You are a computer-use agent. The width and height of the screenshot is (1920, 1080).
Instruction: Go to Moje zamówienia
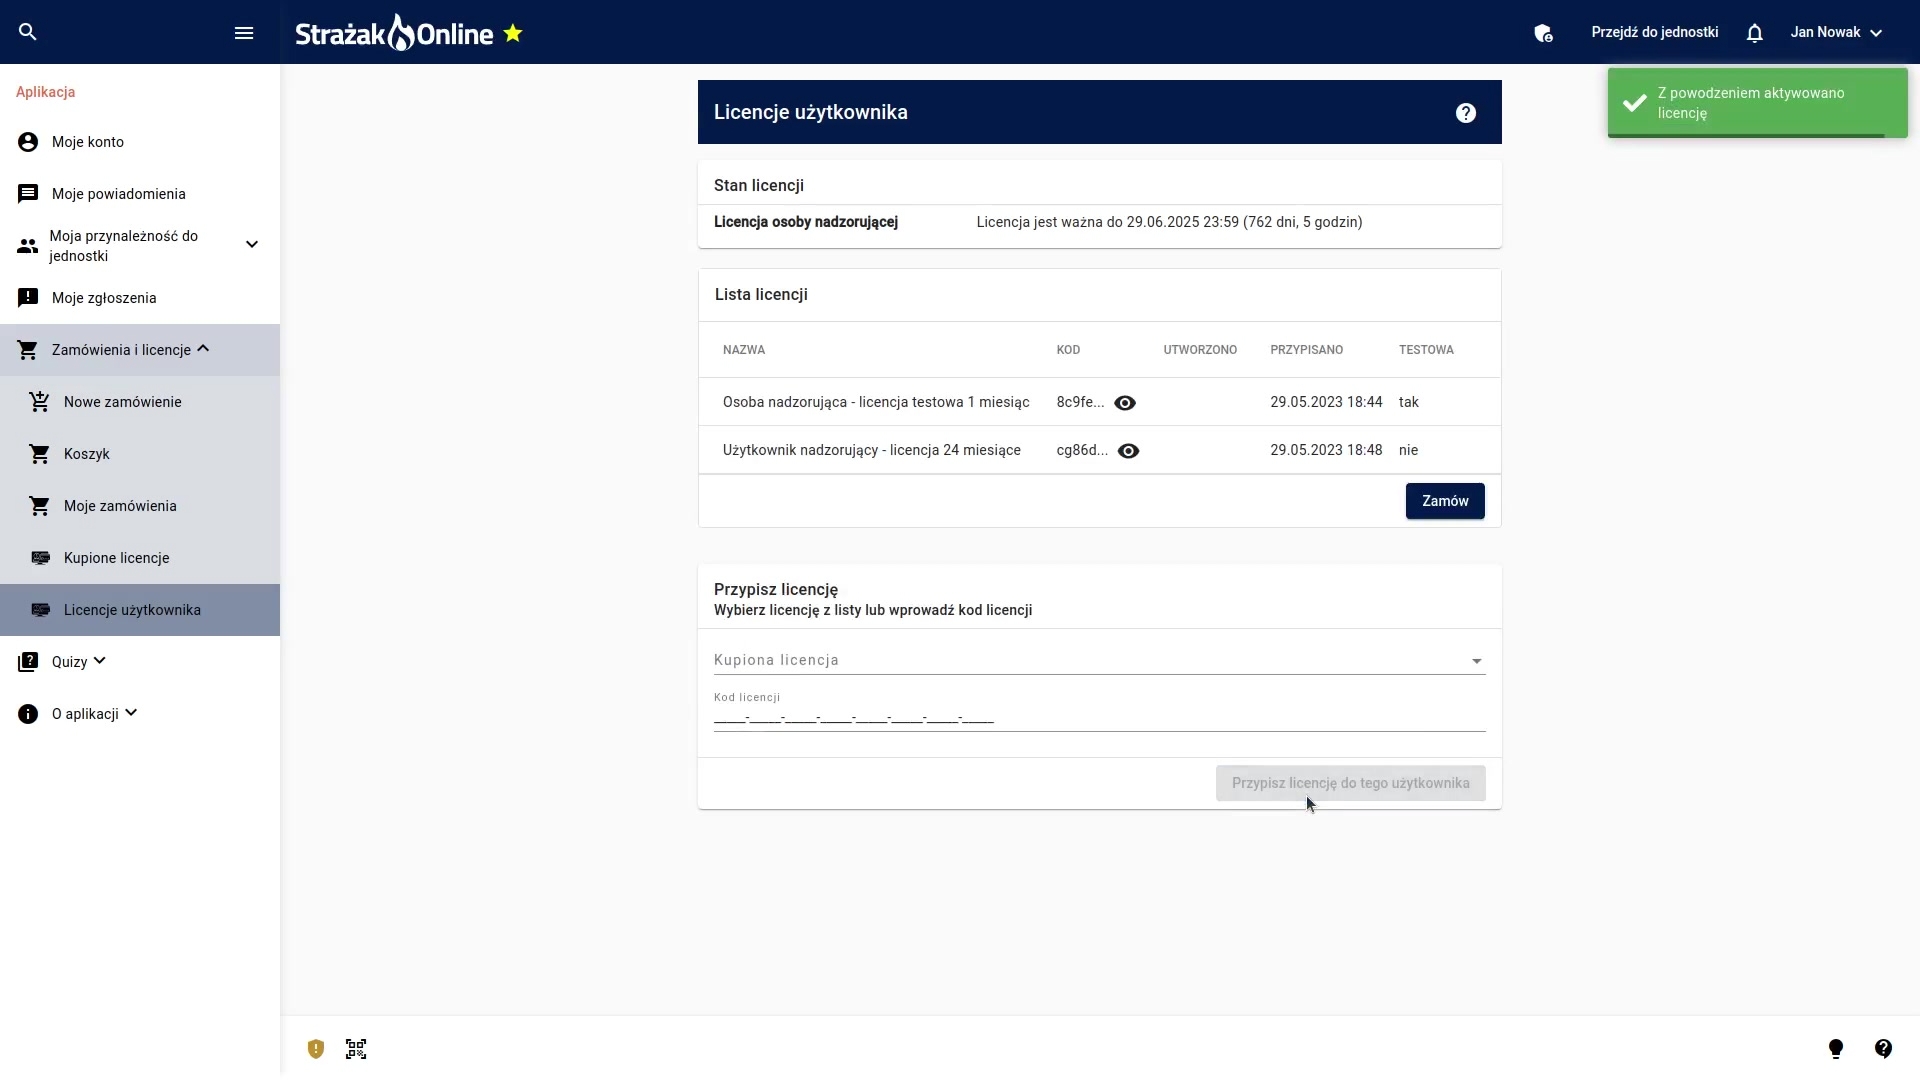(140, 506)
